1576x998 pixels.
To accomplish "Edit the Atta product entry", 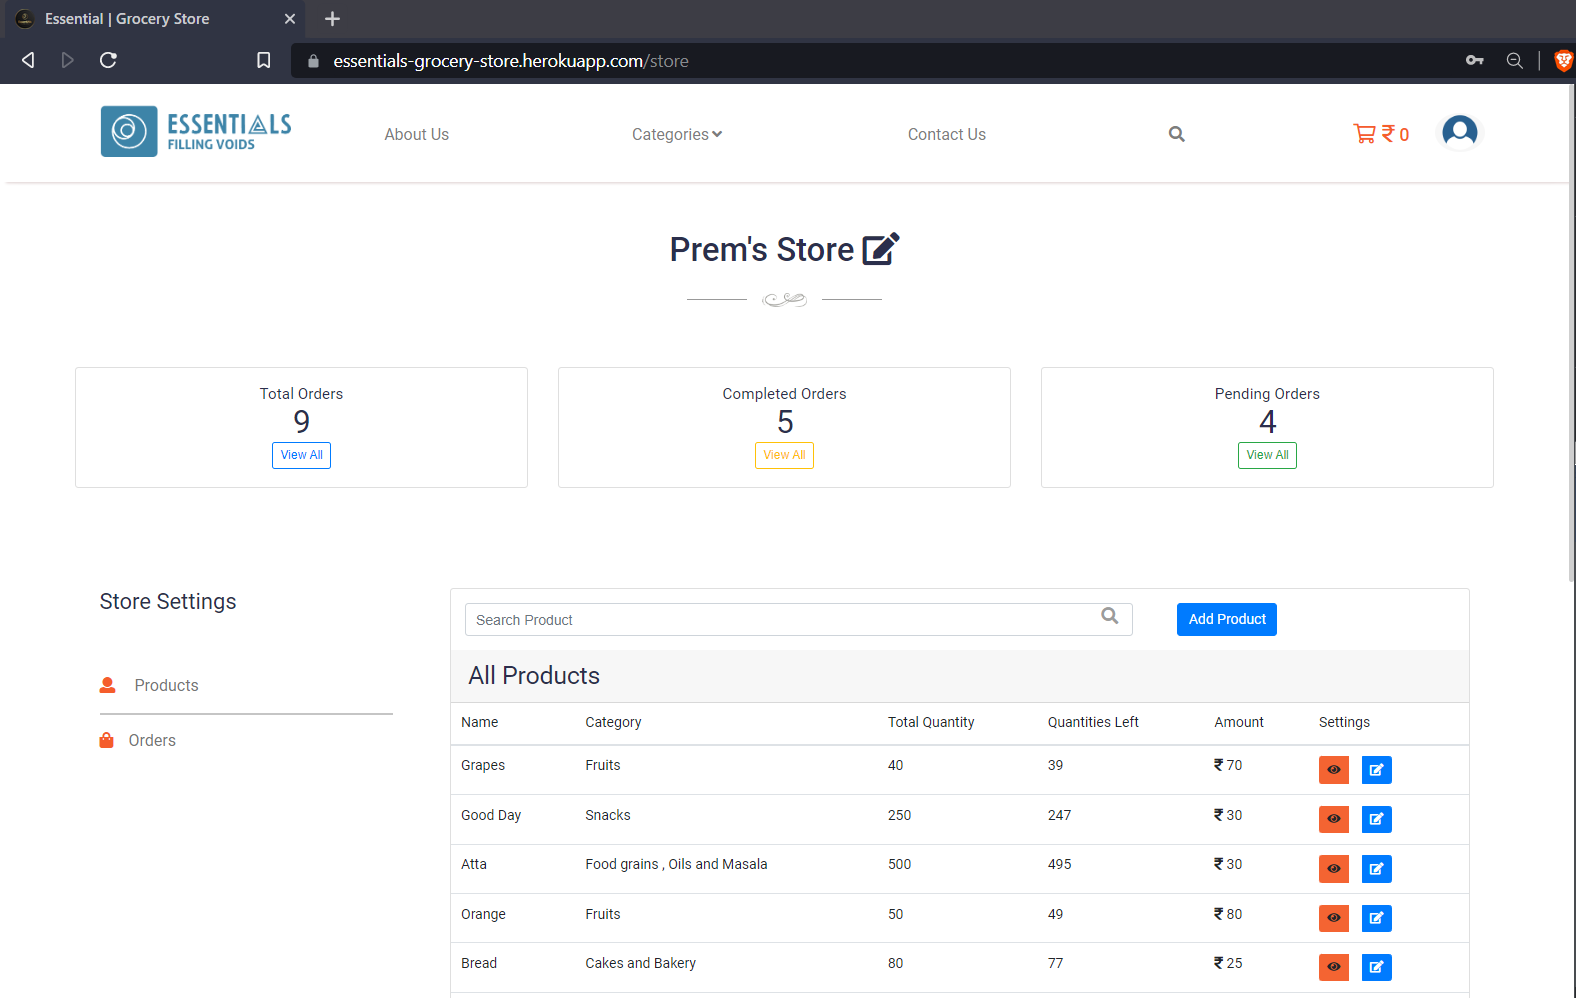I will 1376,869.
